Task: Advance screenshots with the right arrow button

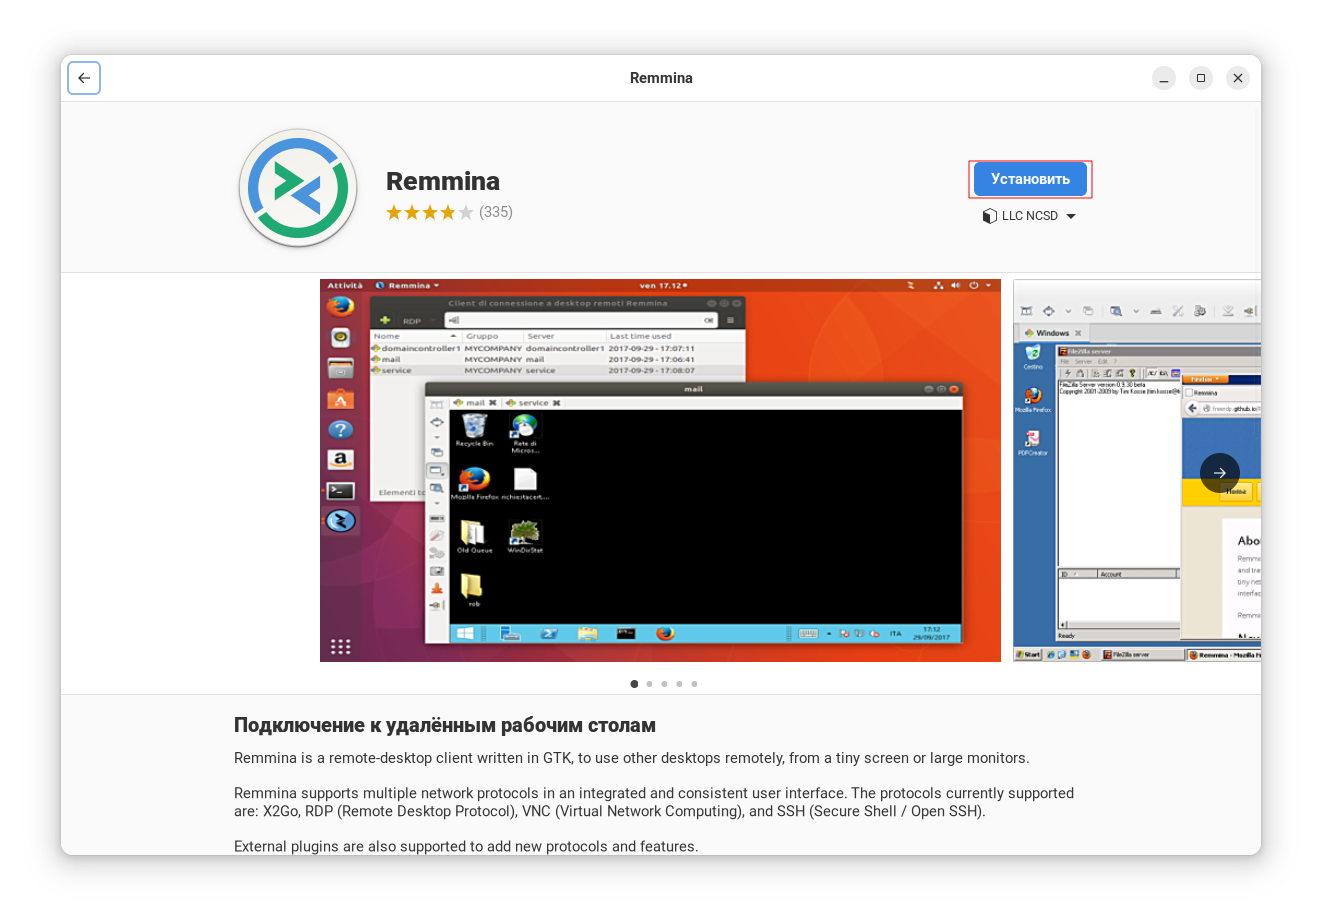Action: pos(1219,473)
